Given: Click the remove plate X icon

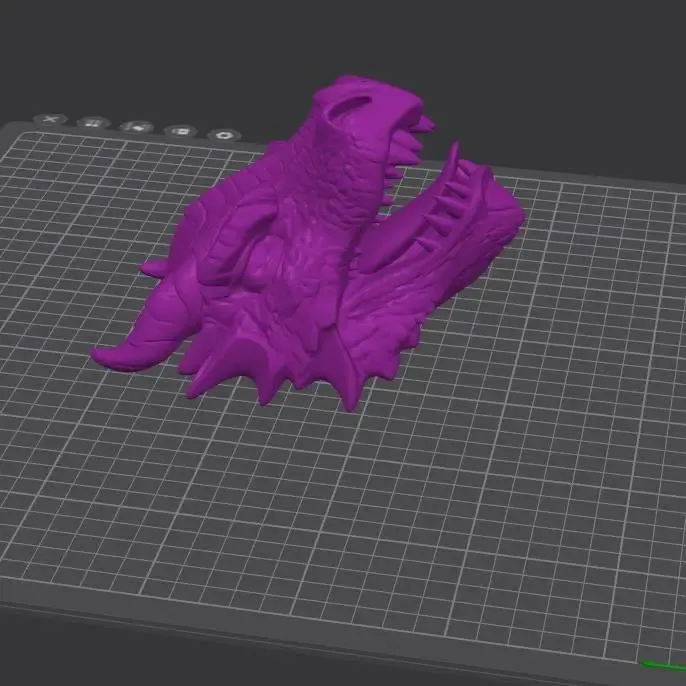Looking at the screenshot, I should click(x=50, y=119).
